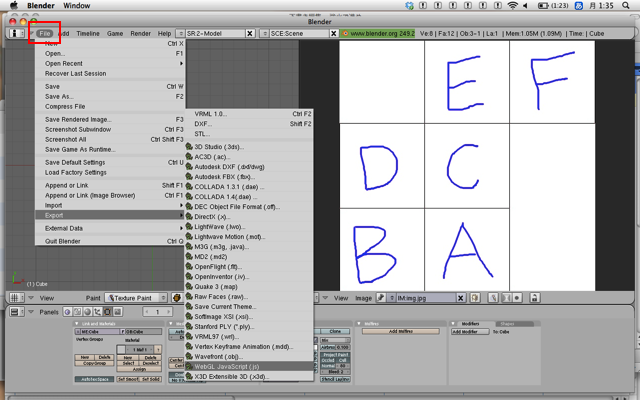Toggle the texture painting pencil icon
The width and height of the screenshot is (640, 400).
493,298
